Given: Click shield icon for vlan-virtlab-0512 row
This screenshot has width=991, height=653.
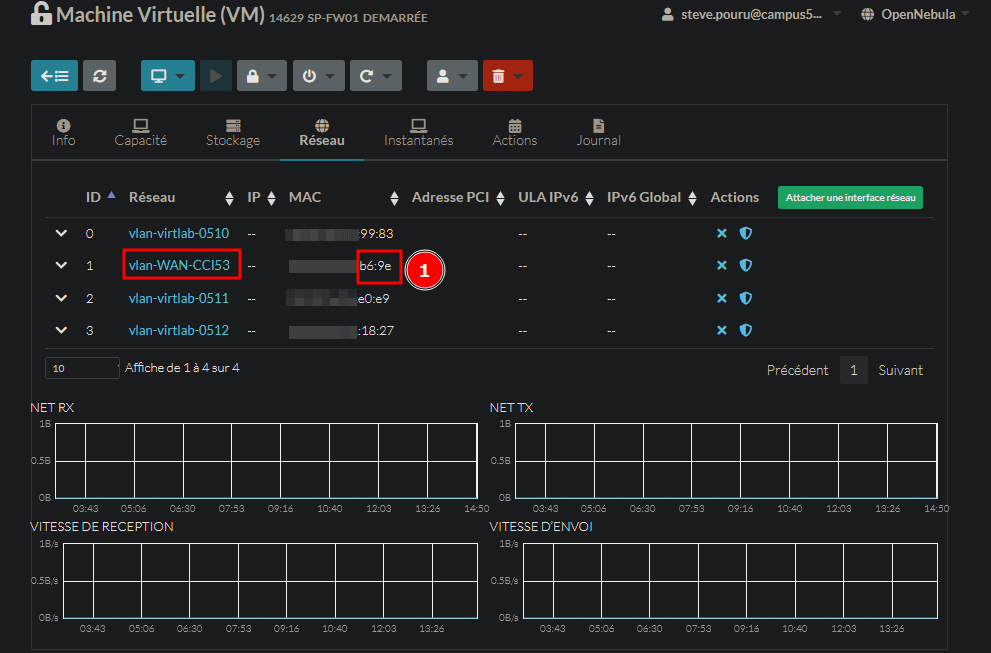Looking at the screenshot, I should 745,330.
